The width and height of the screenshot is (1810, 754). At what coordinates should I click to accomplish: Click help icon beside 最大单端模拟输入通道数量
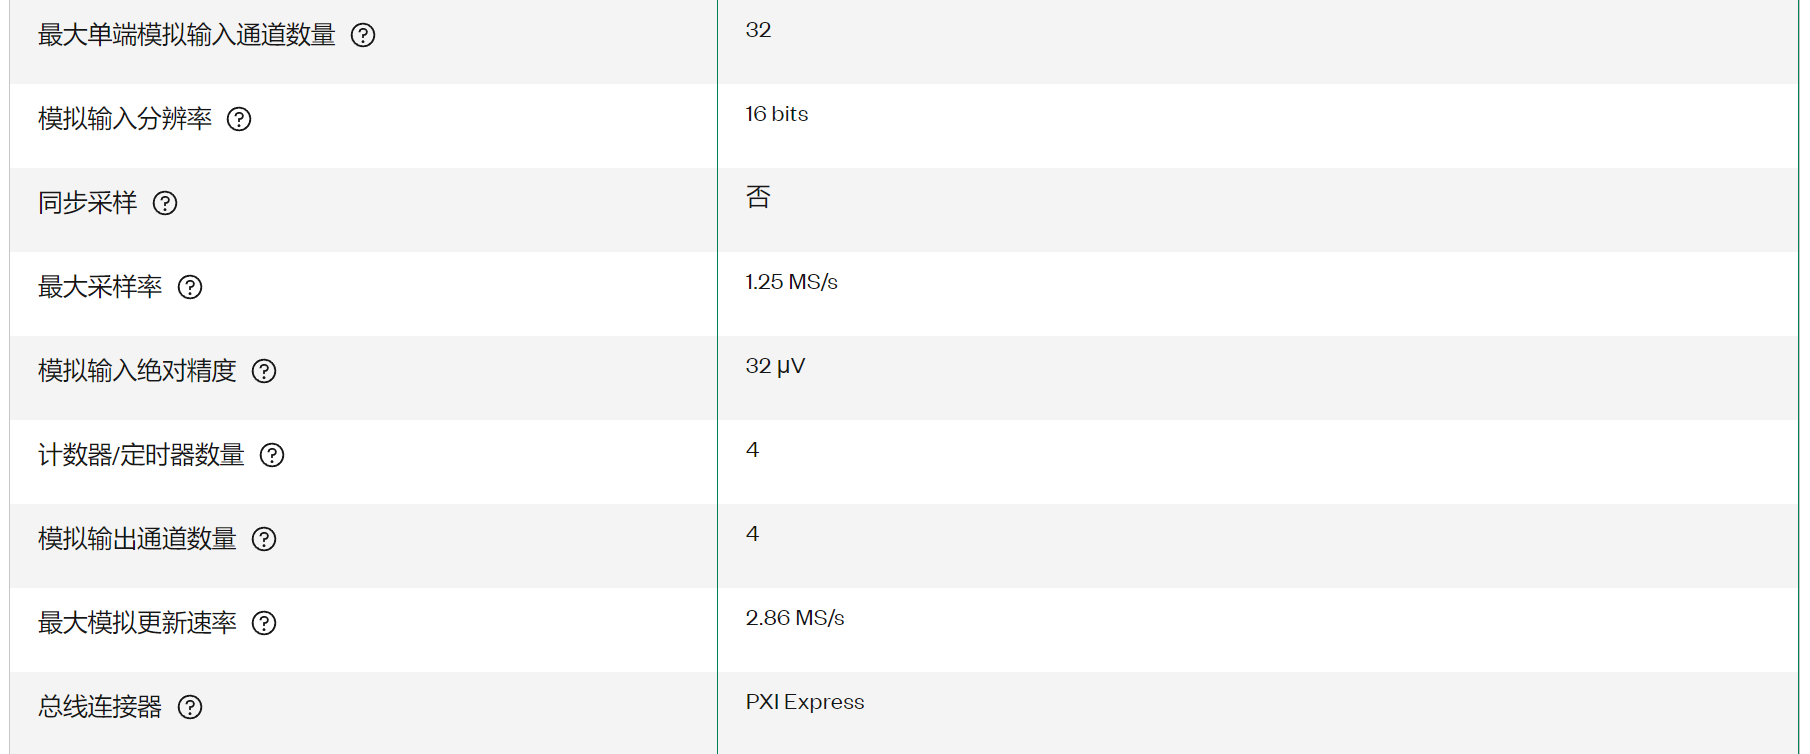(363, 35)
